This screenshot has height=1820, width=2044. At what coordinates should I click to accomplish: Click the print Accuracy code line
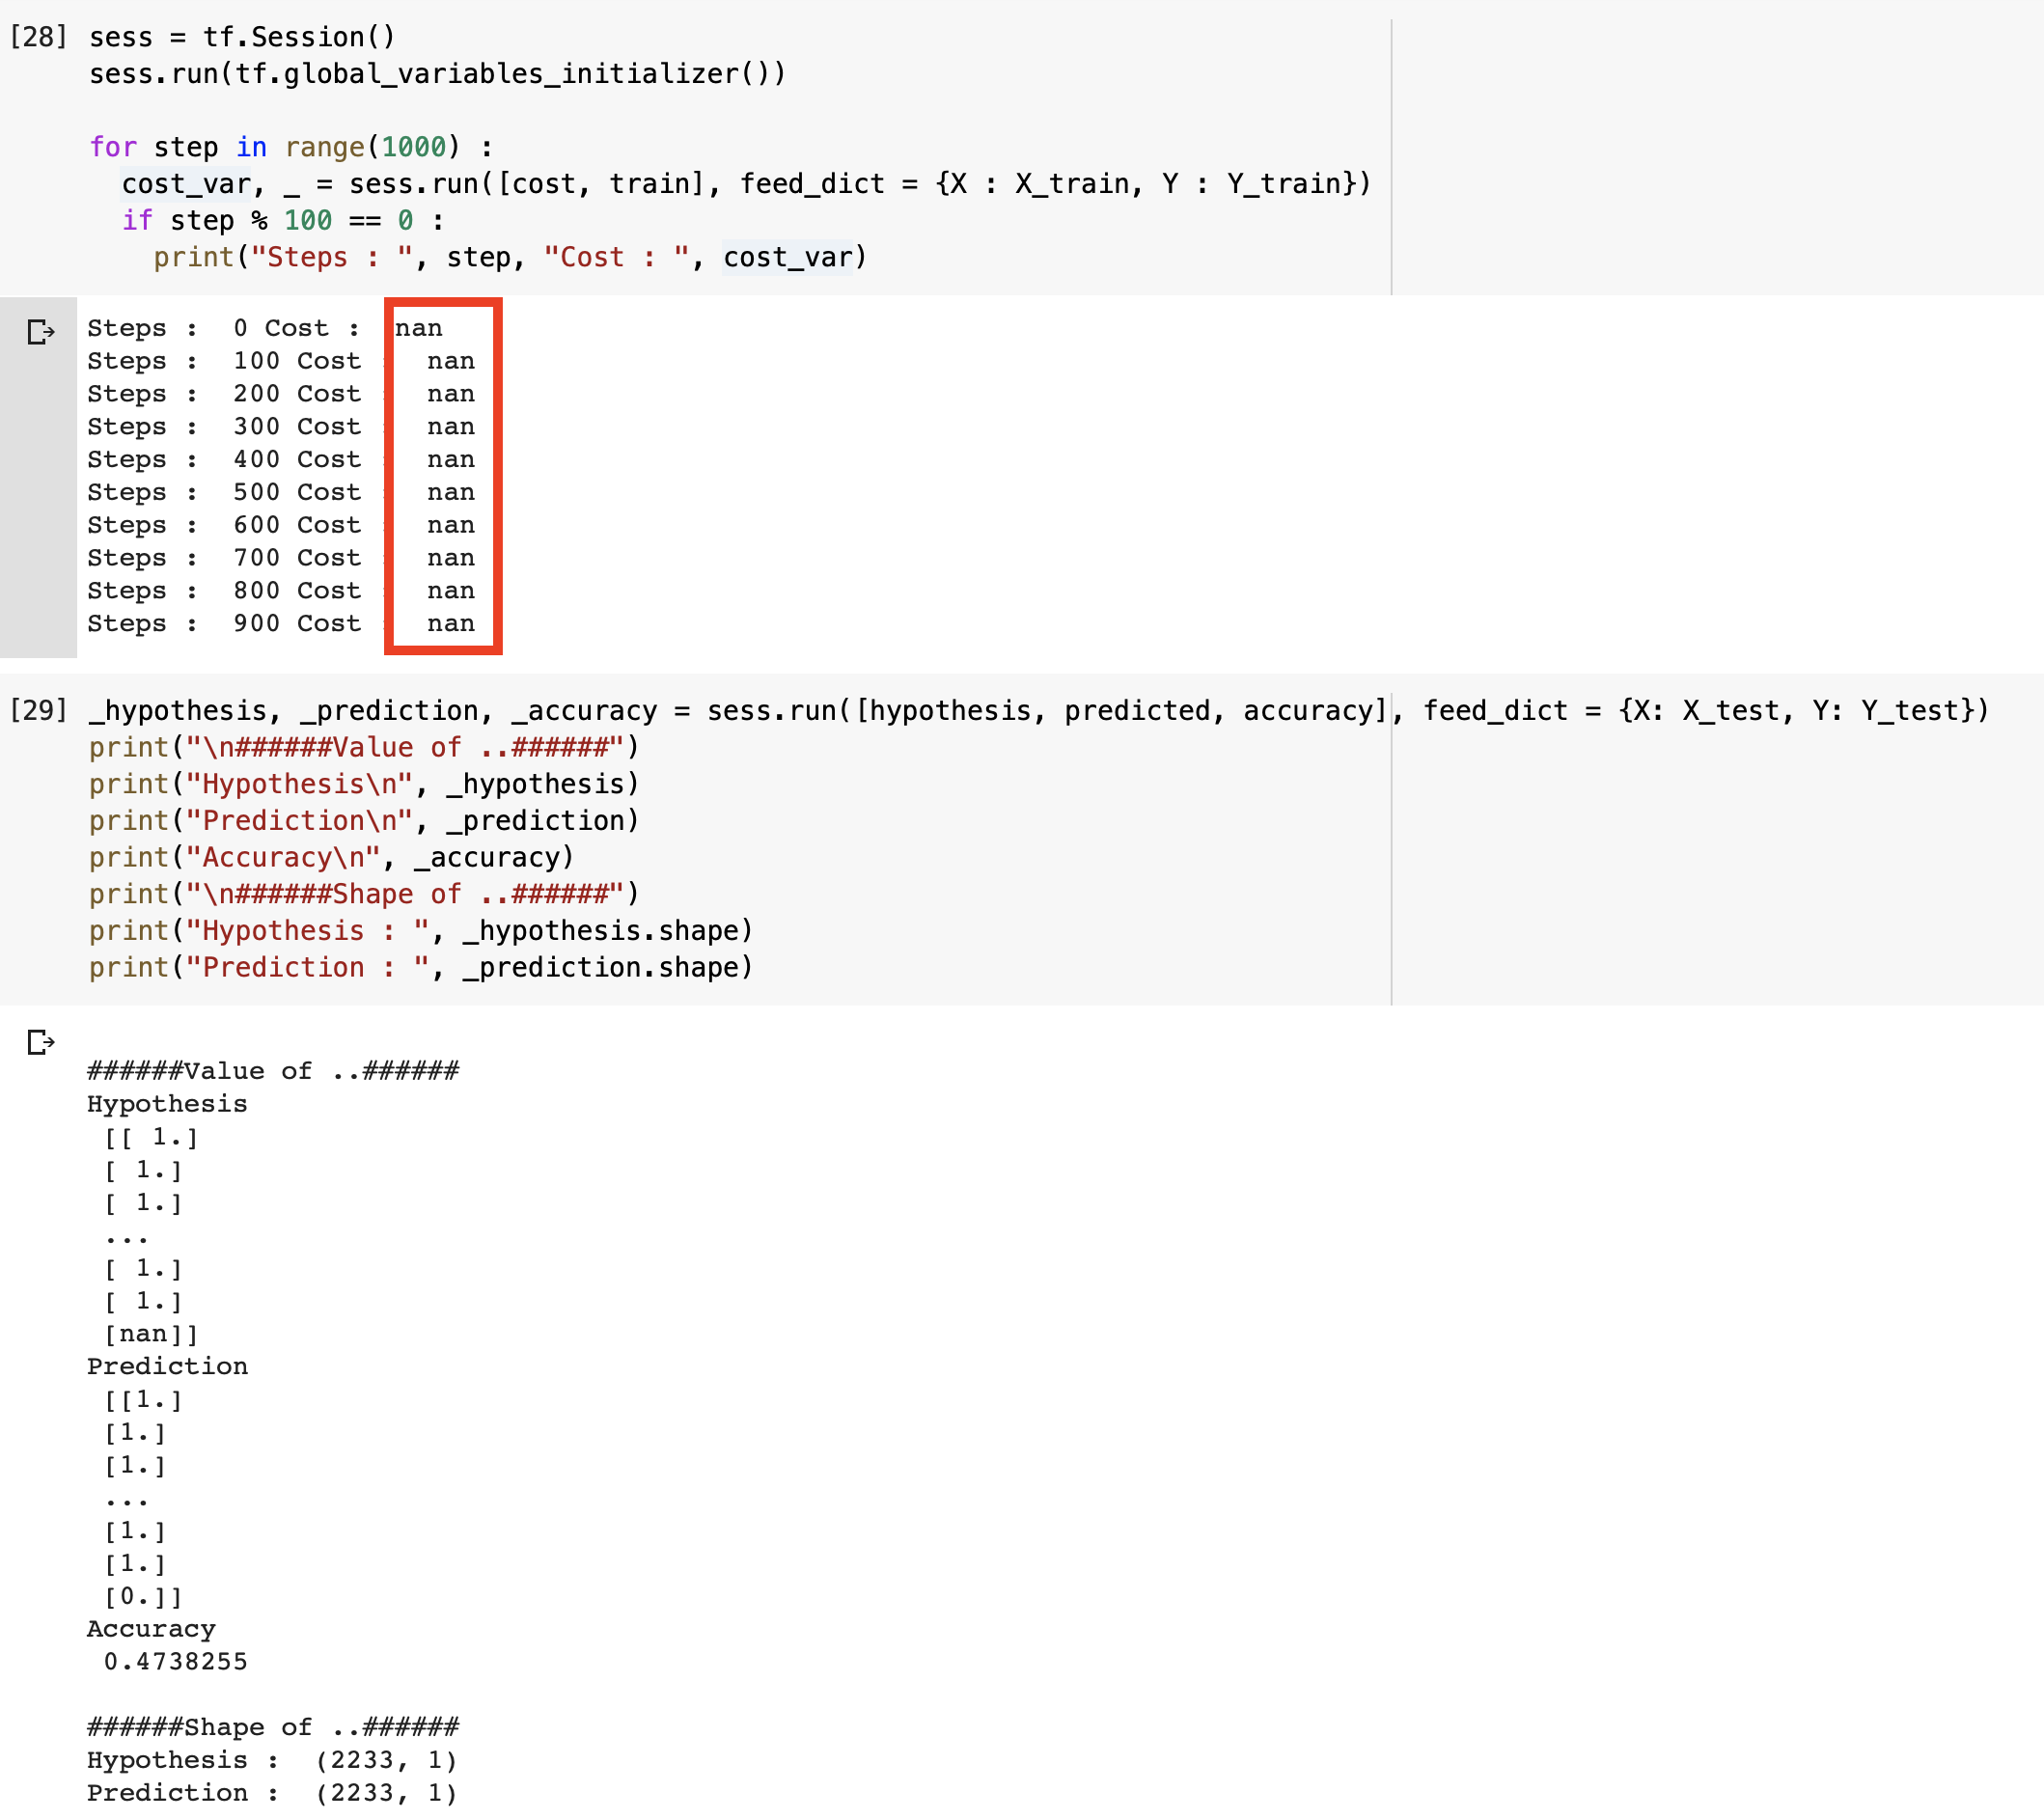tap(330, 858)
